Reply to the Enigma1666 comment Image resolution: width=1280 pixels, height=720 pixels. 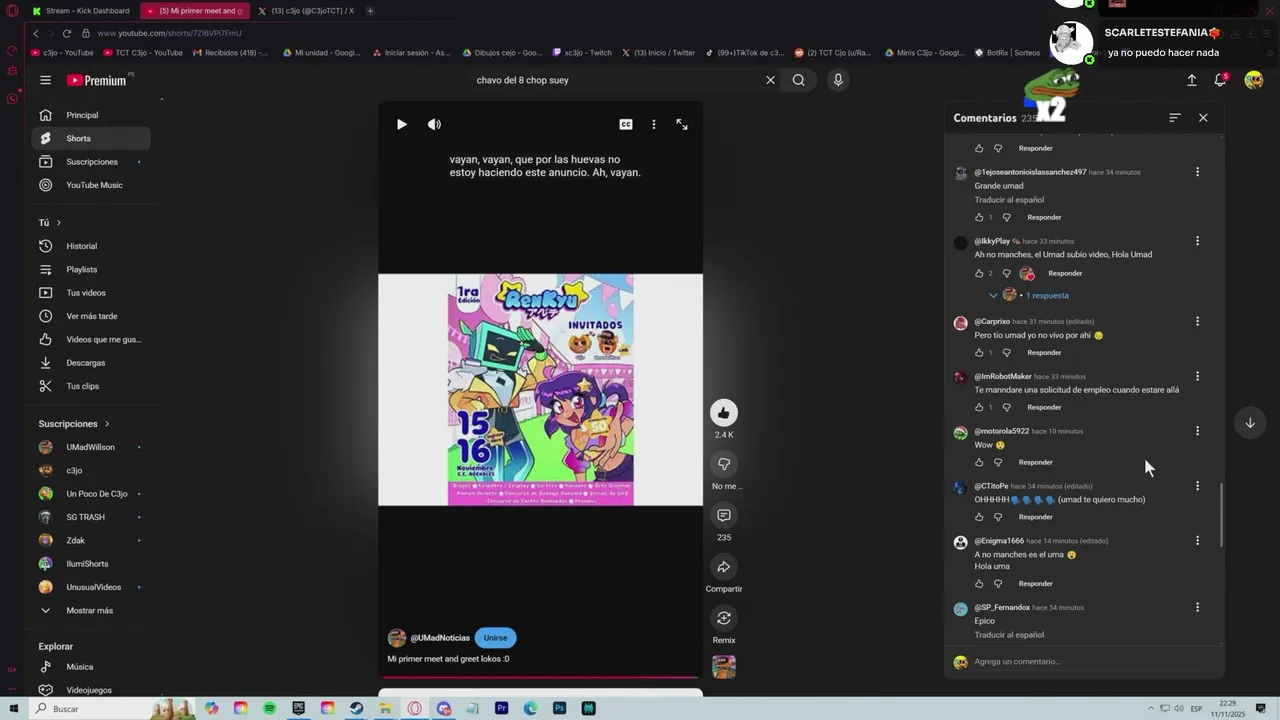1035,583
